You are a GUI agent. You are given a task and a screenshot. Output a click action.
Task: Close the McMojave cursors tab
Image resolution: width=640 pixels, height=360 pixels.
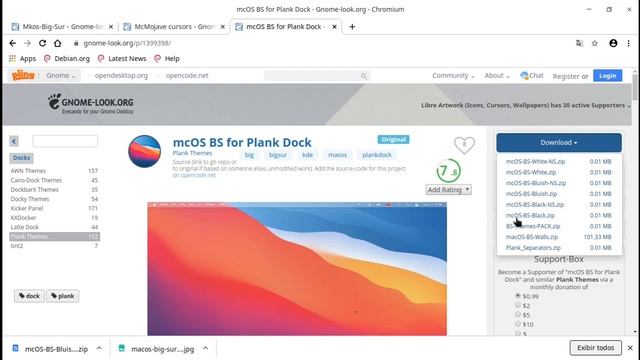pos(222,27)
